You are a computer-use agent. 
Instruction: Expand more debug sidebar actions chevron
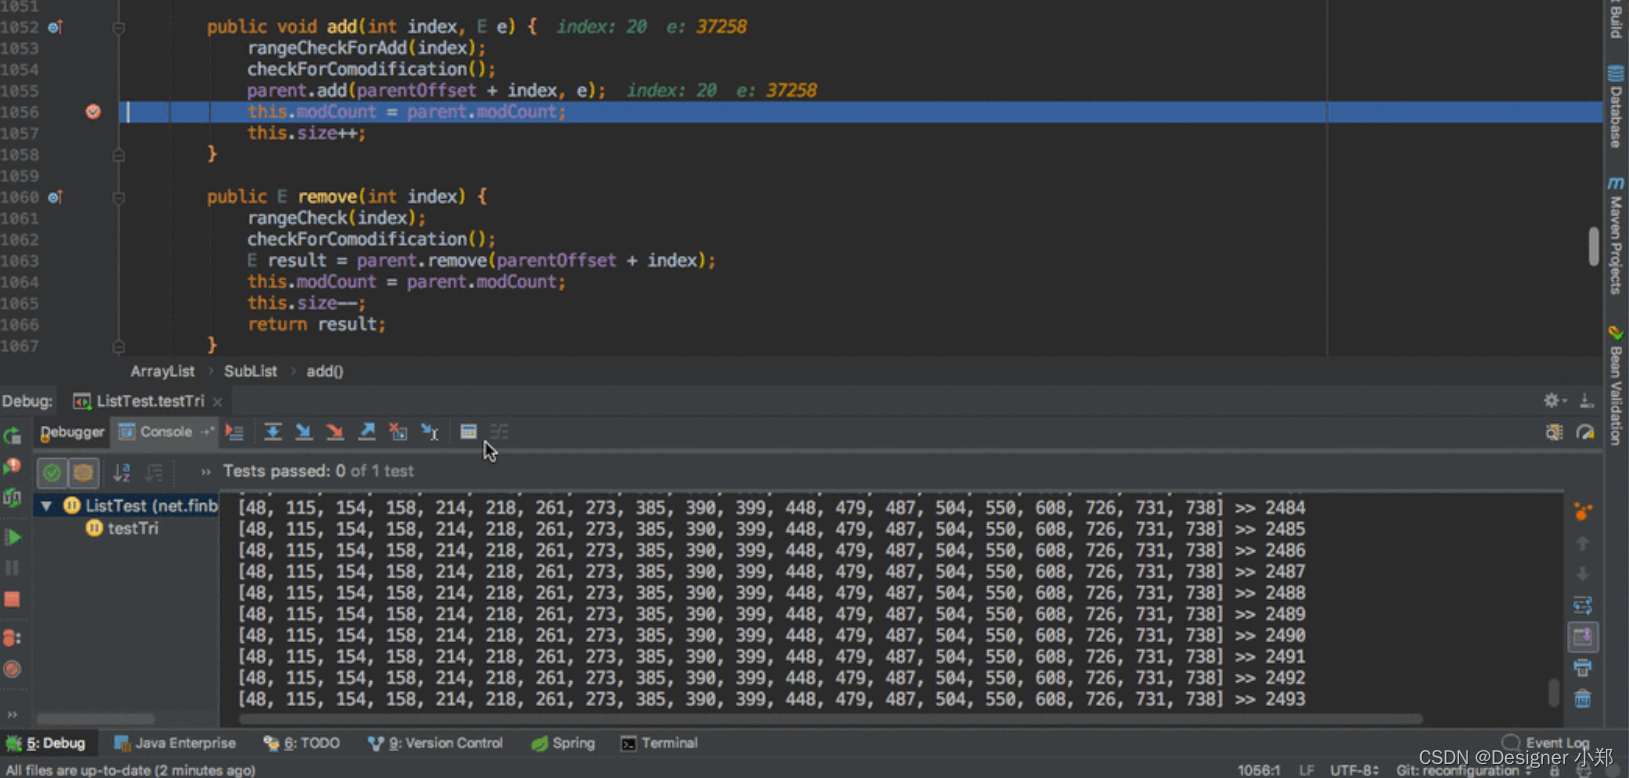pos(12,714)
